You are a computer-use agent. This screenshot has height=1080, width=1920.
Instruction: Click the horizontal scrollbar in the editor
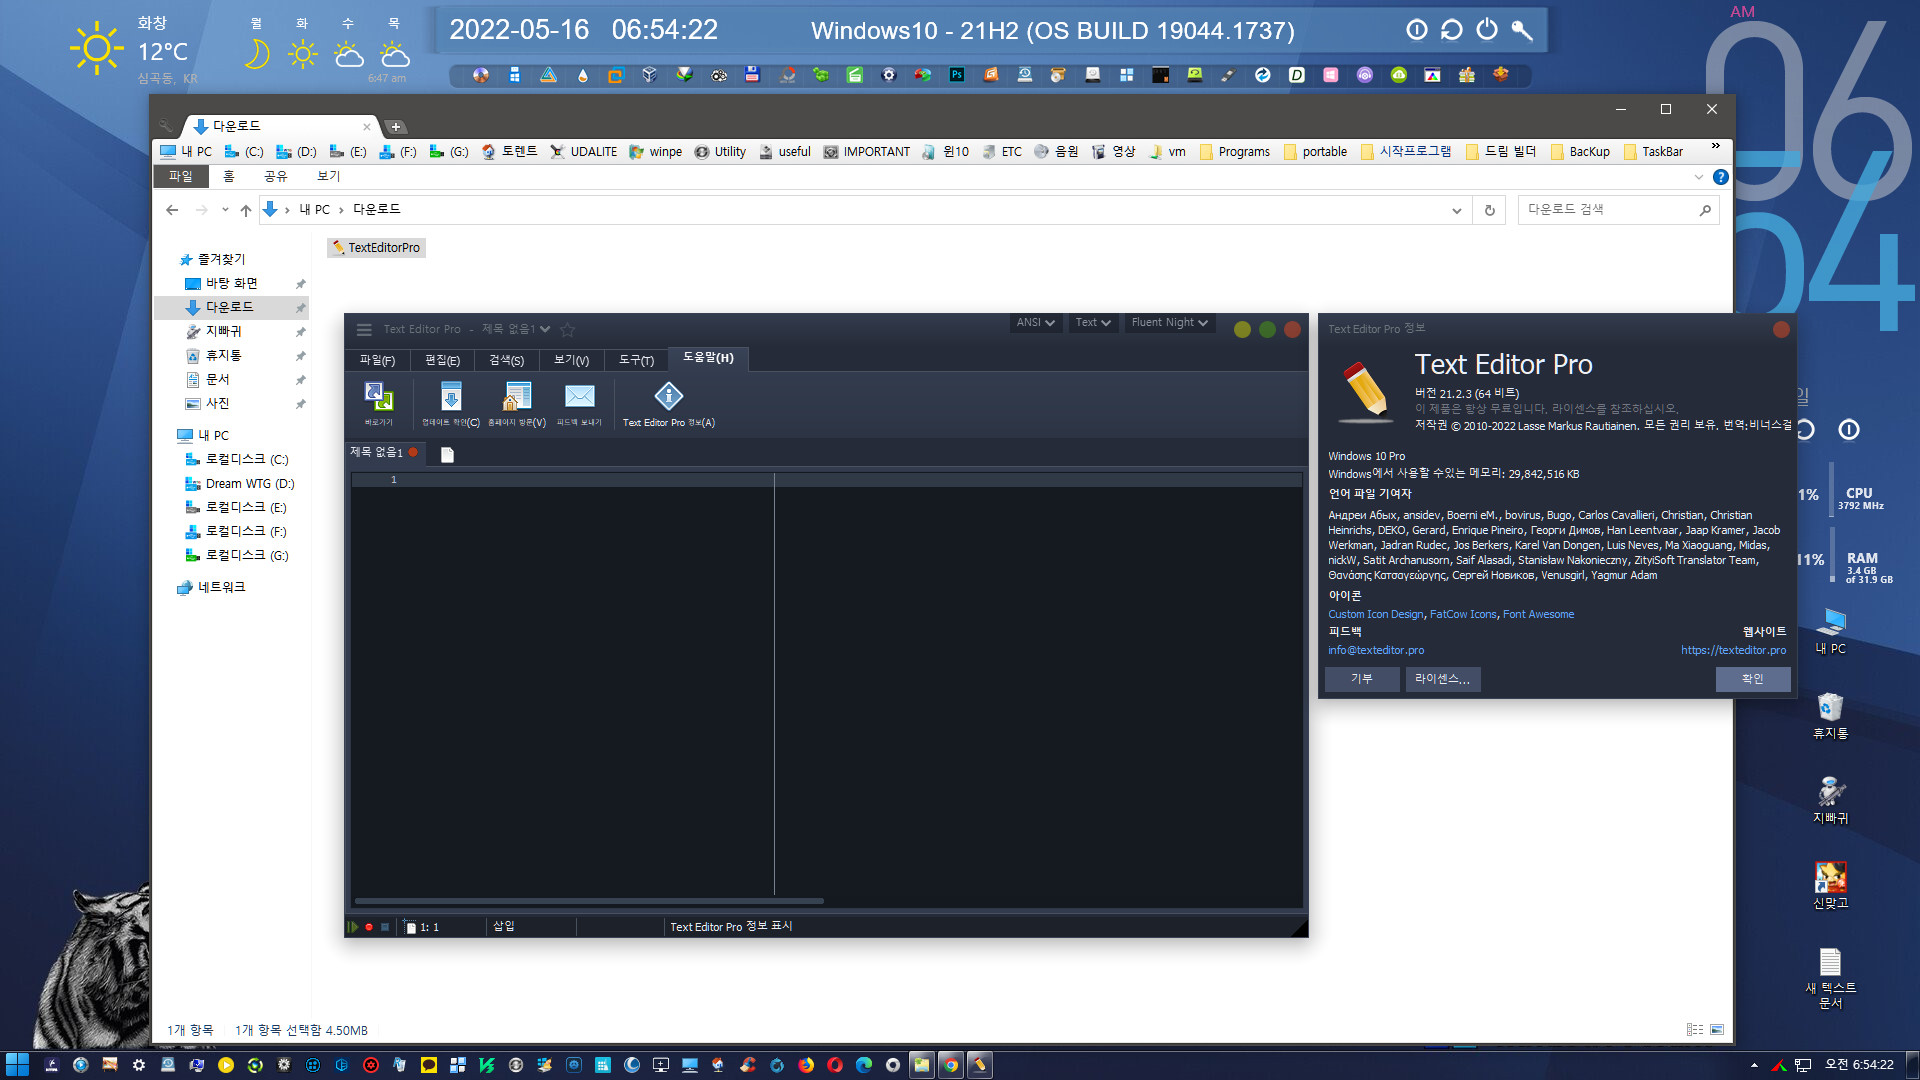(x=590, y=901)
